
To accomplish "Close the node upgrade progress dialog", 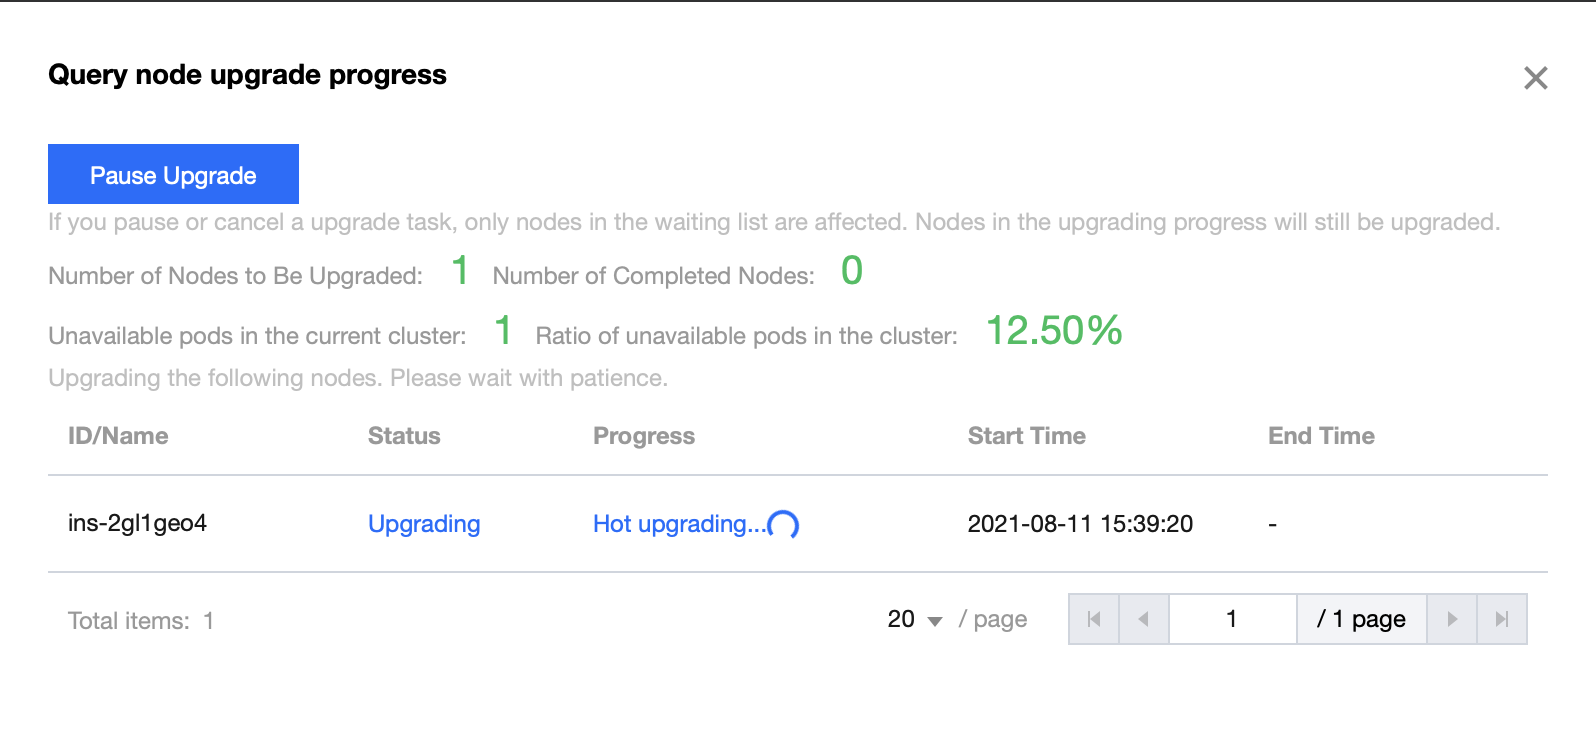I will click(x=1535, y=78).
